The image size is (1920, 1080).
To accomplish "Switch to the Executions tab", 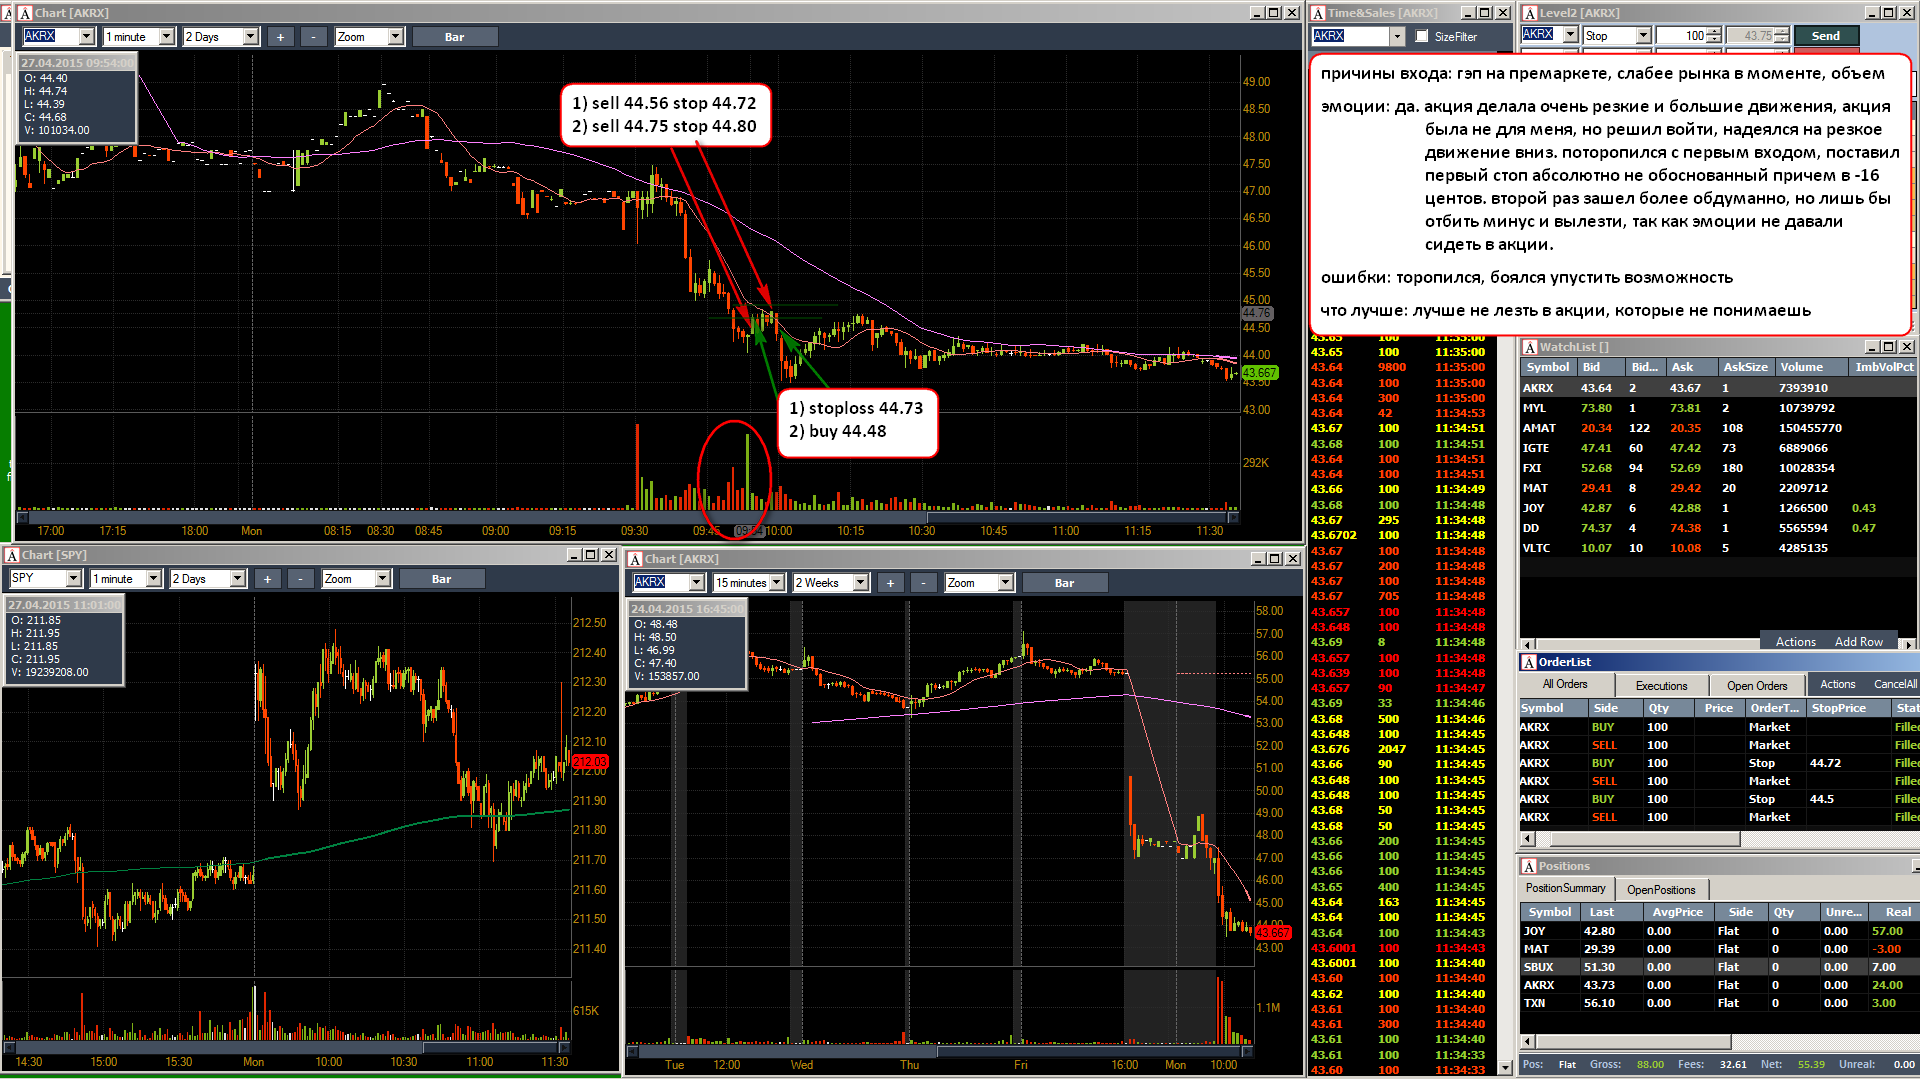I will tap(1661, 685).
